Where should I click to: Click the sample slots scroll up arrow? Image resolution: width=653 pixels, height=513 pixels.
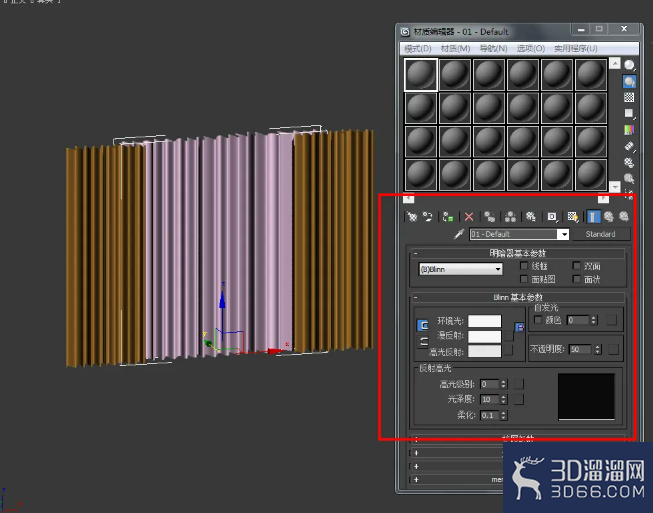[615, 63]
